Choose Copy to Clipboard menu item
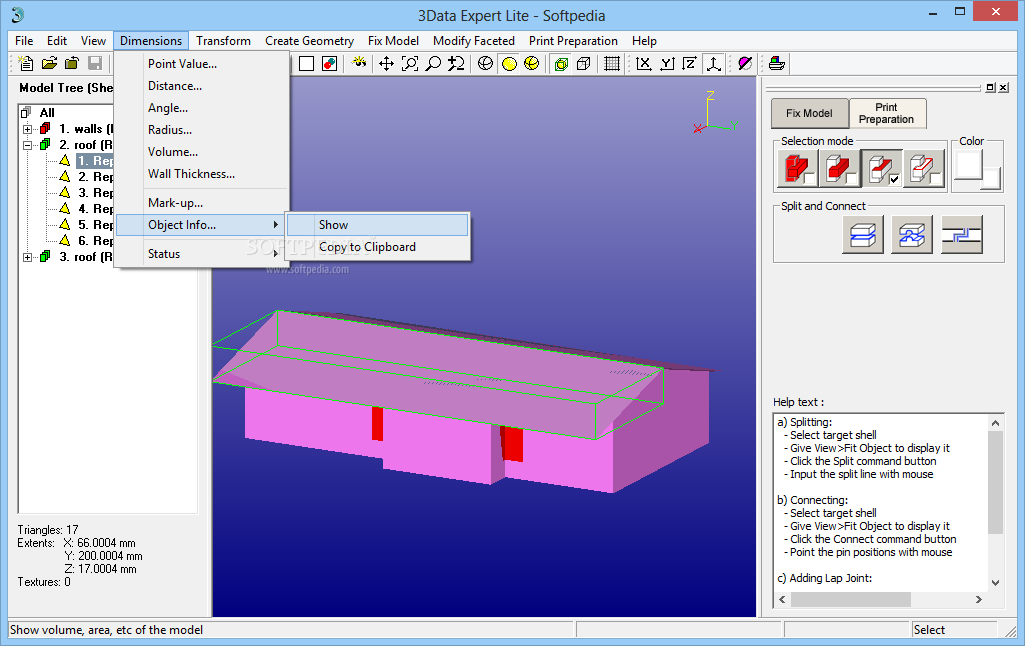 tap(377, 247)
